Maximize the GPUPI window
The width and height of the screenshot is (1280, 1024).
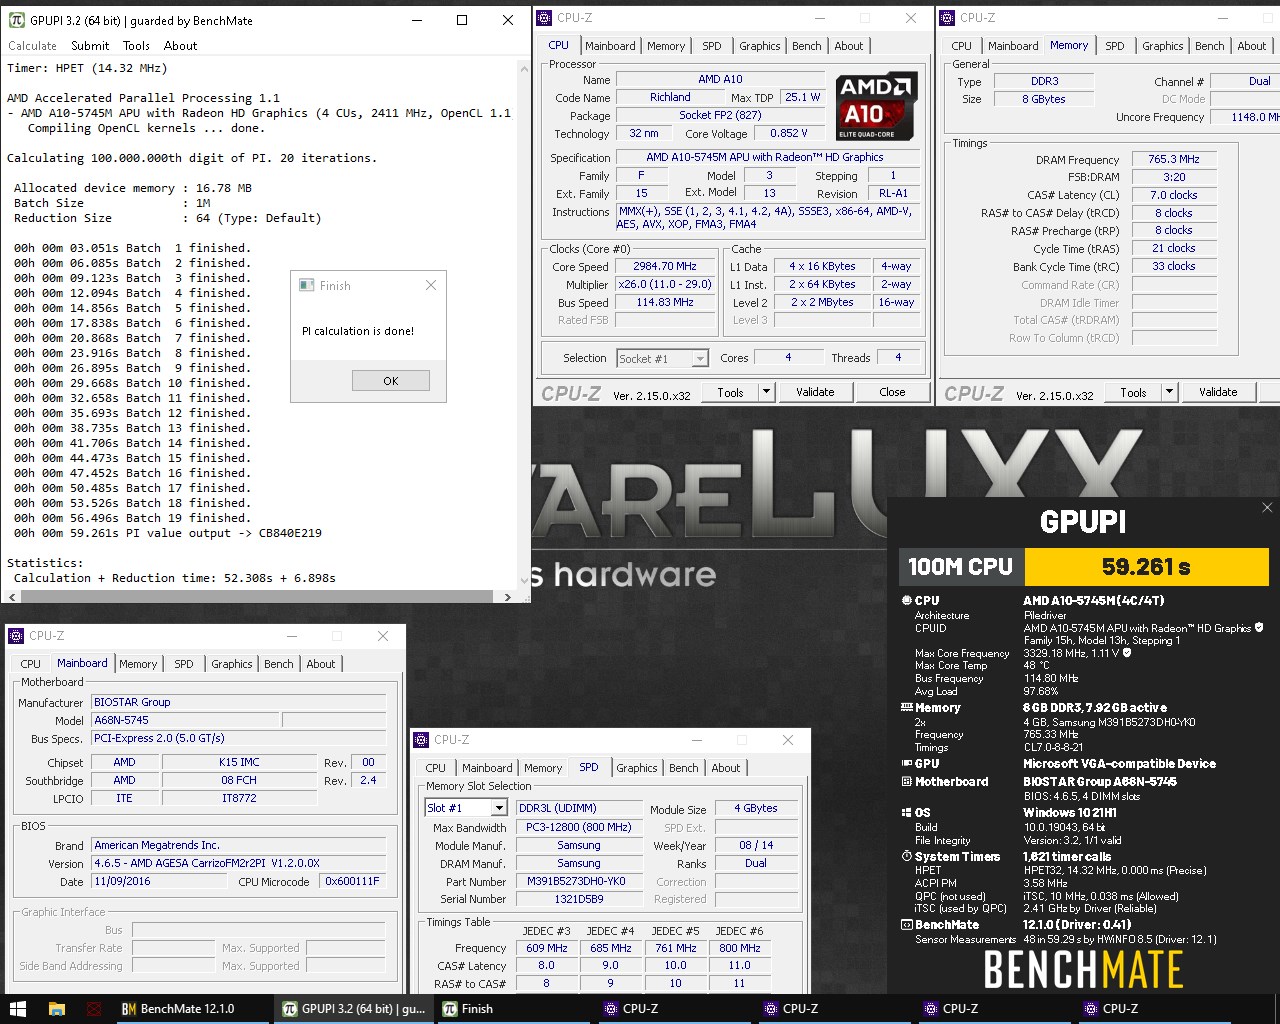[x=462, y=20]
